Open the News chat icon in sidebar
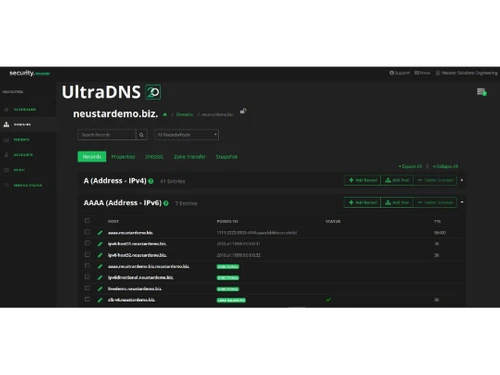The width and height of the screenshot is (500, 375). point(6,170)
